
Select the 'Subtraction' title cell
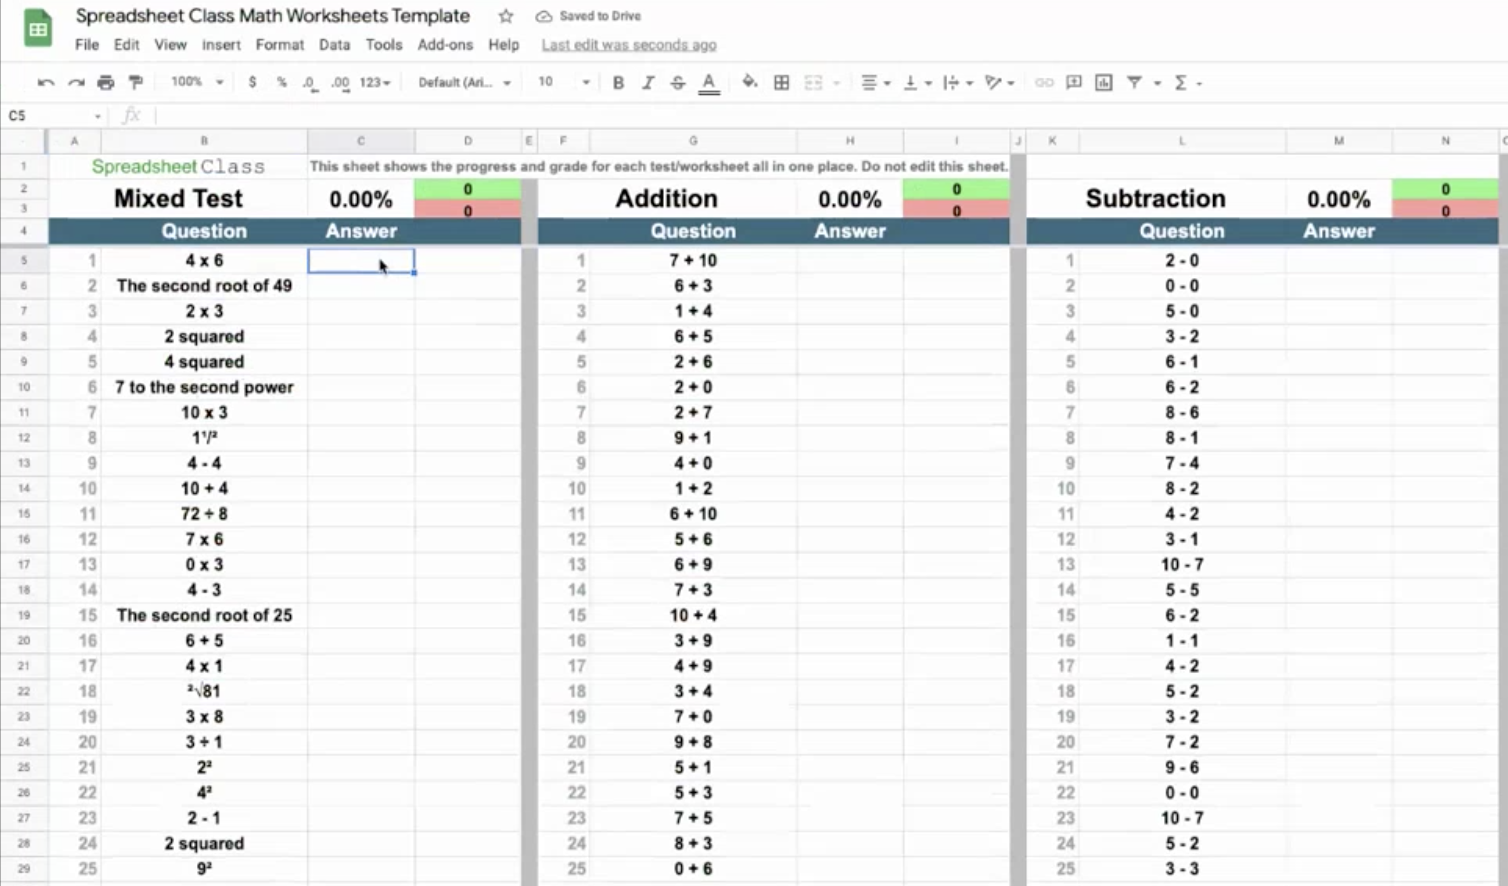coord(1155,199)
